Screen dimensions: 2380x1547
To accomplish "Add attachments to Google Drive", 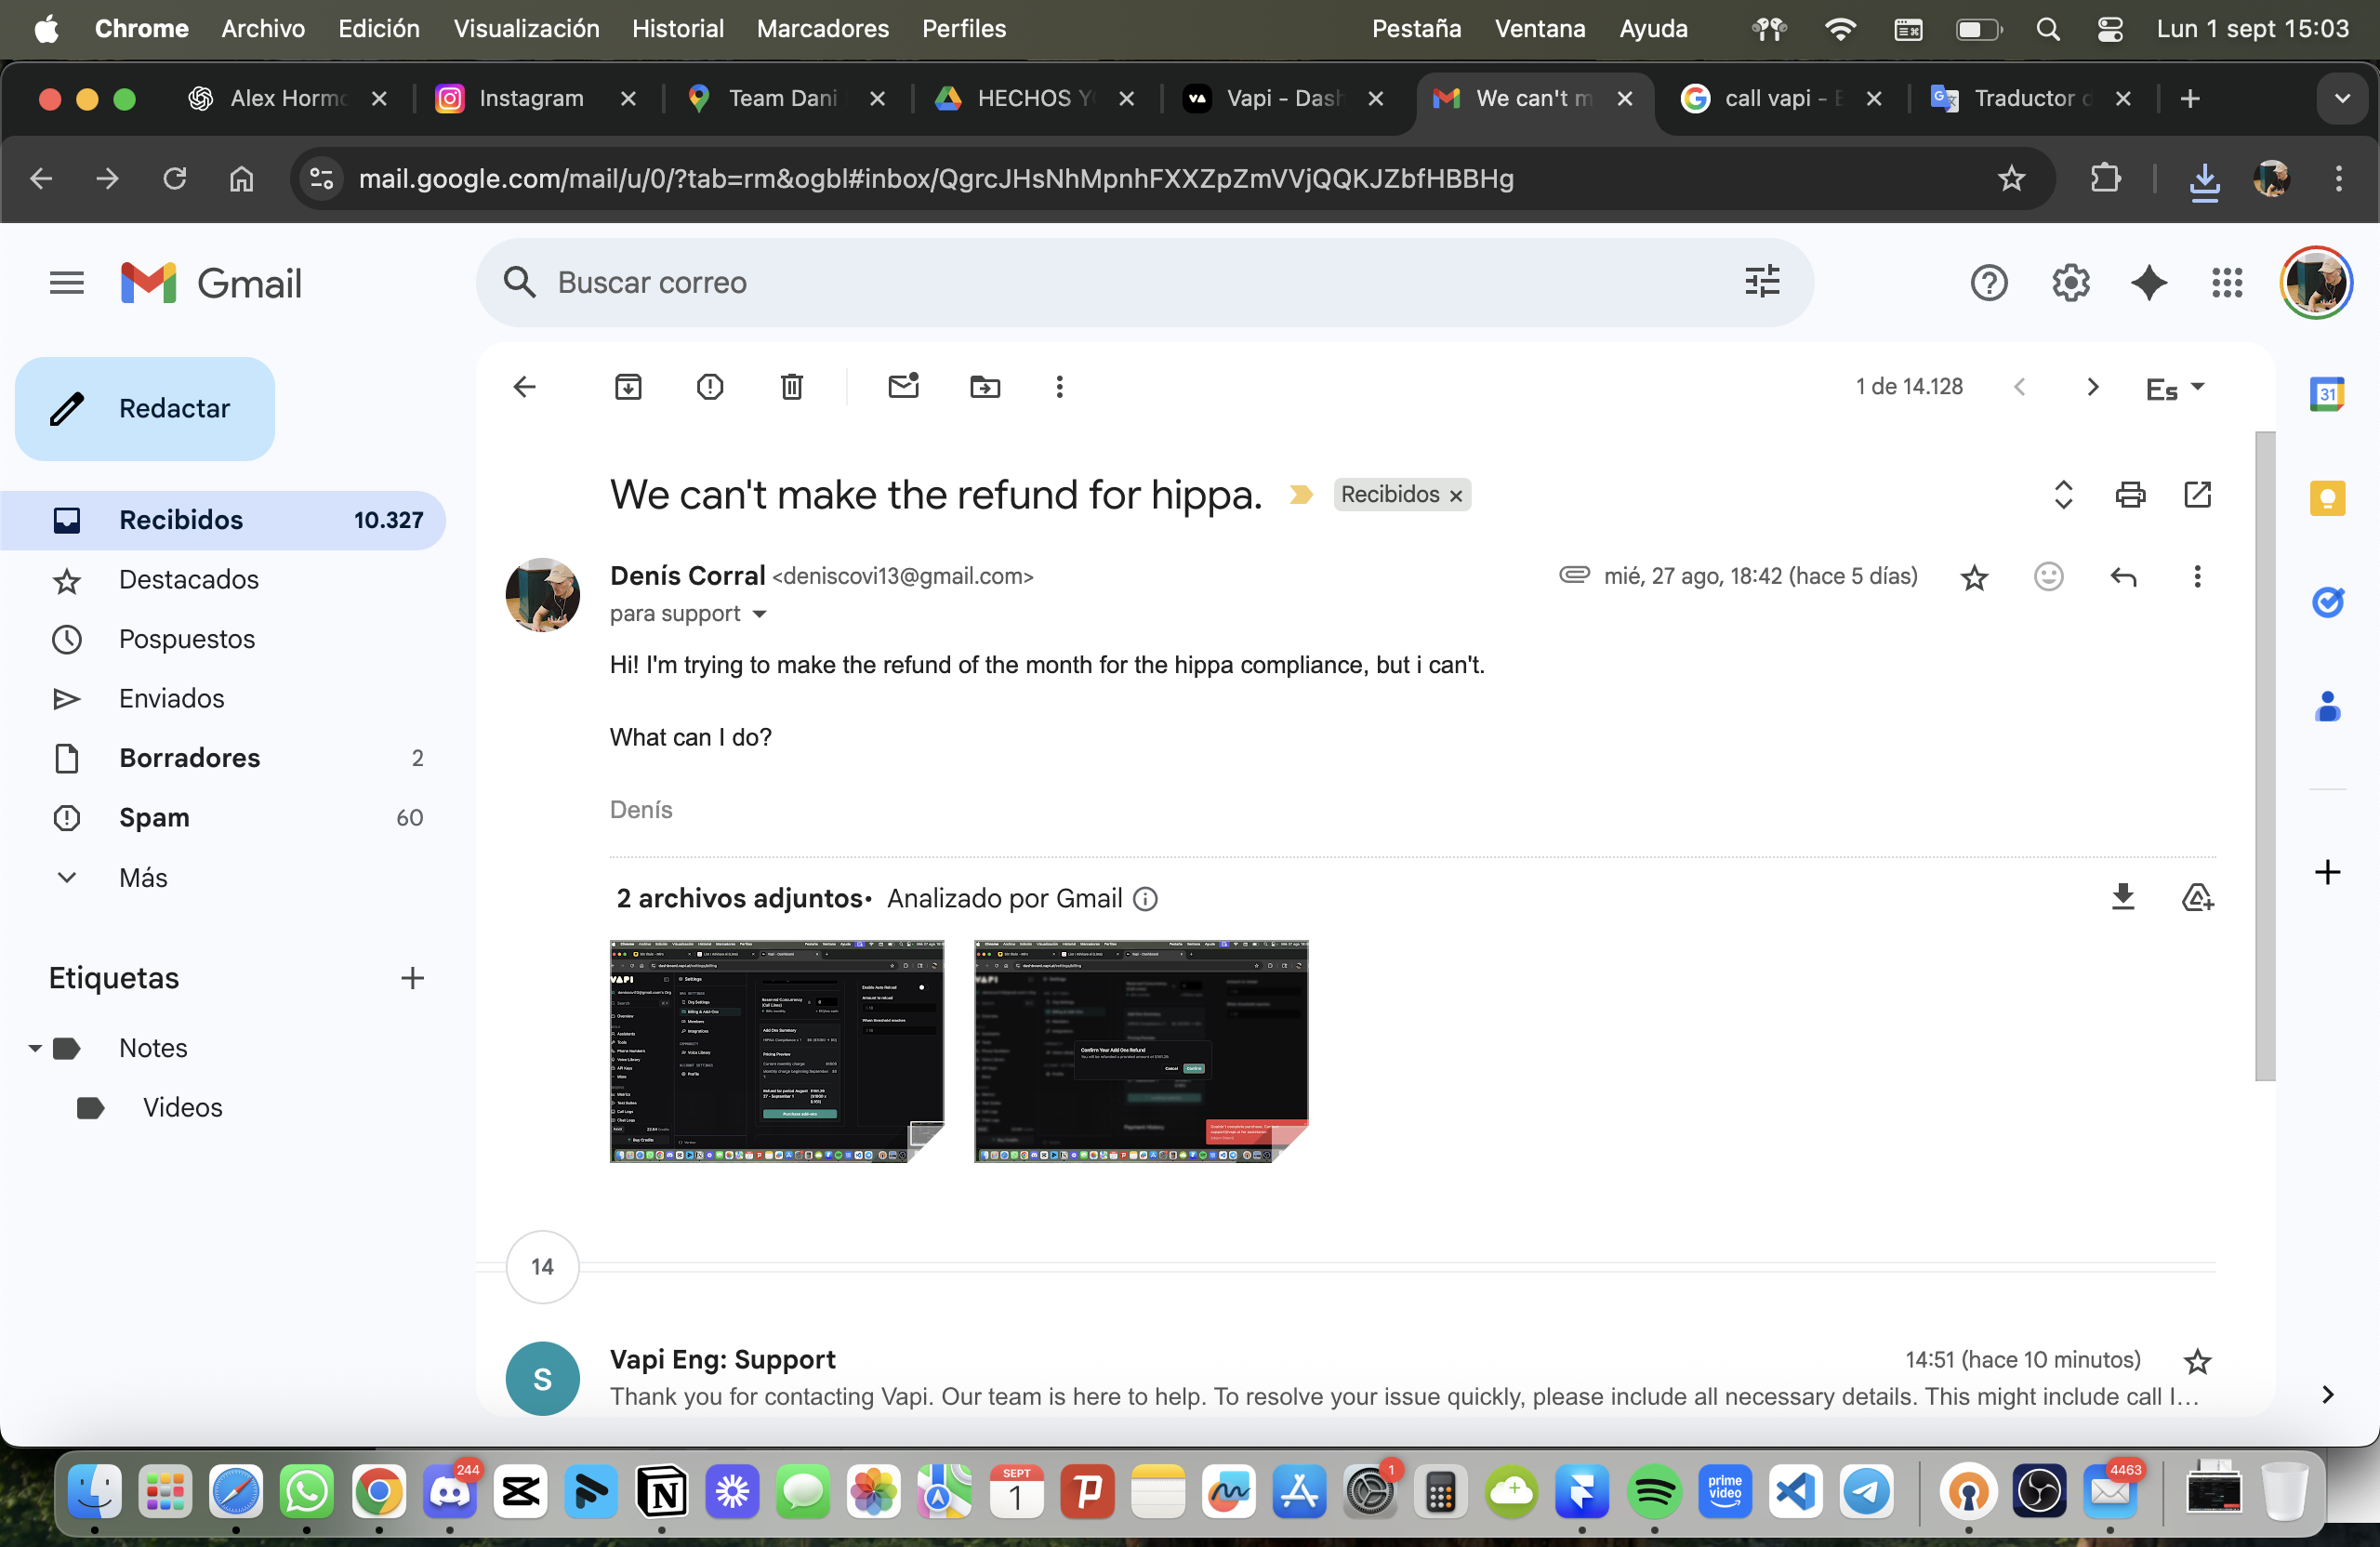I will (x=2197, y=898).
